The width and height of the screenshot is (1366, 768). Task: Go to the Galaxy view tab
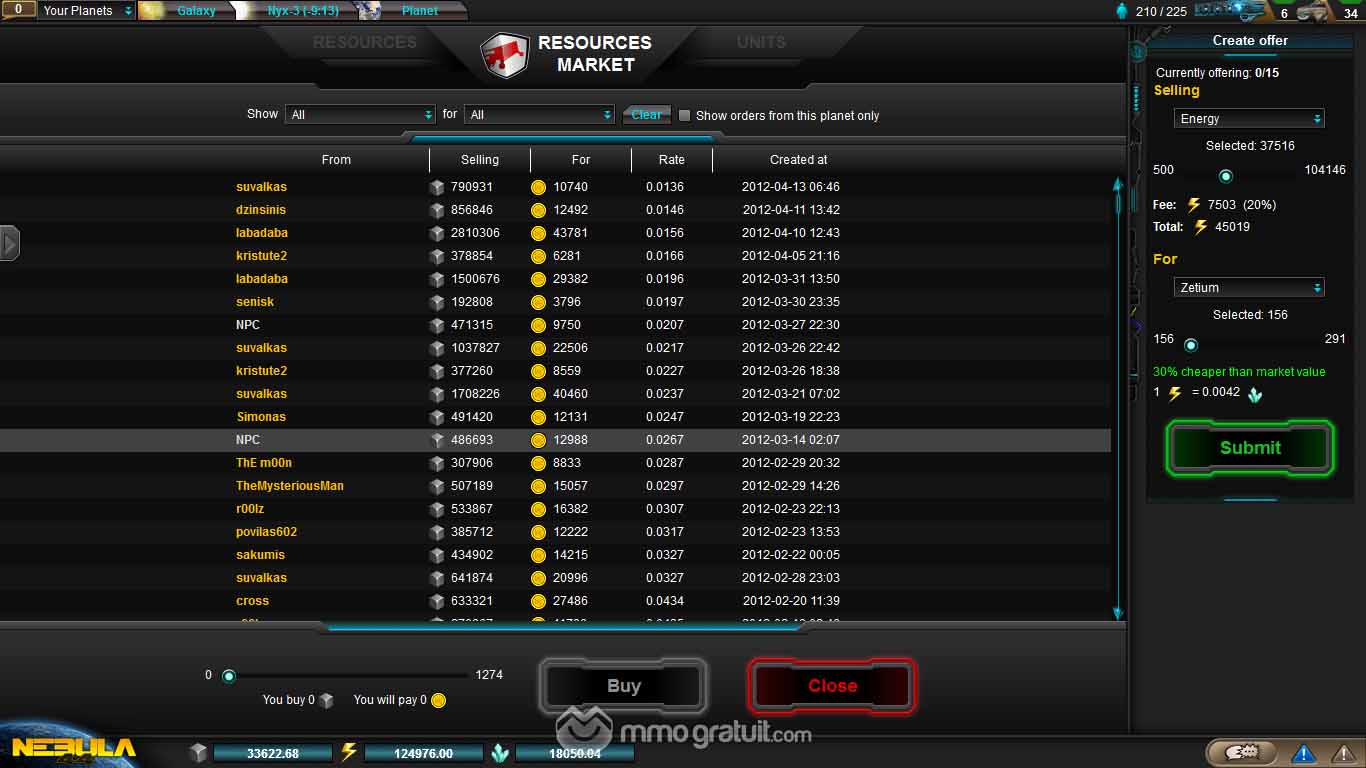pyautogui.click(x=196, y=11)
